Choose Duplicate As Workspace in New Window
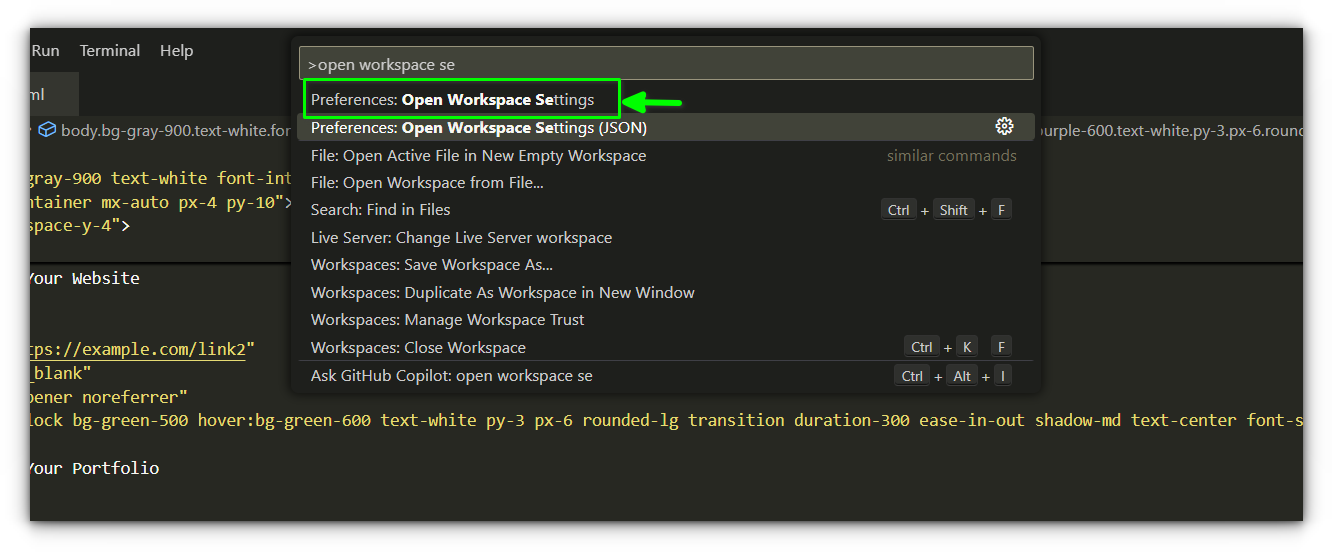Viewport: 1333px width, 553px height. click(502, 293)
